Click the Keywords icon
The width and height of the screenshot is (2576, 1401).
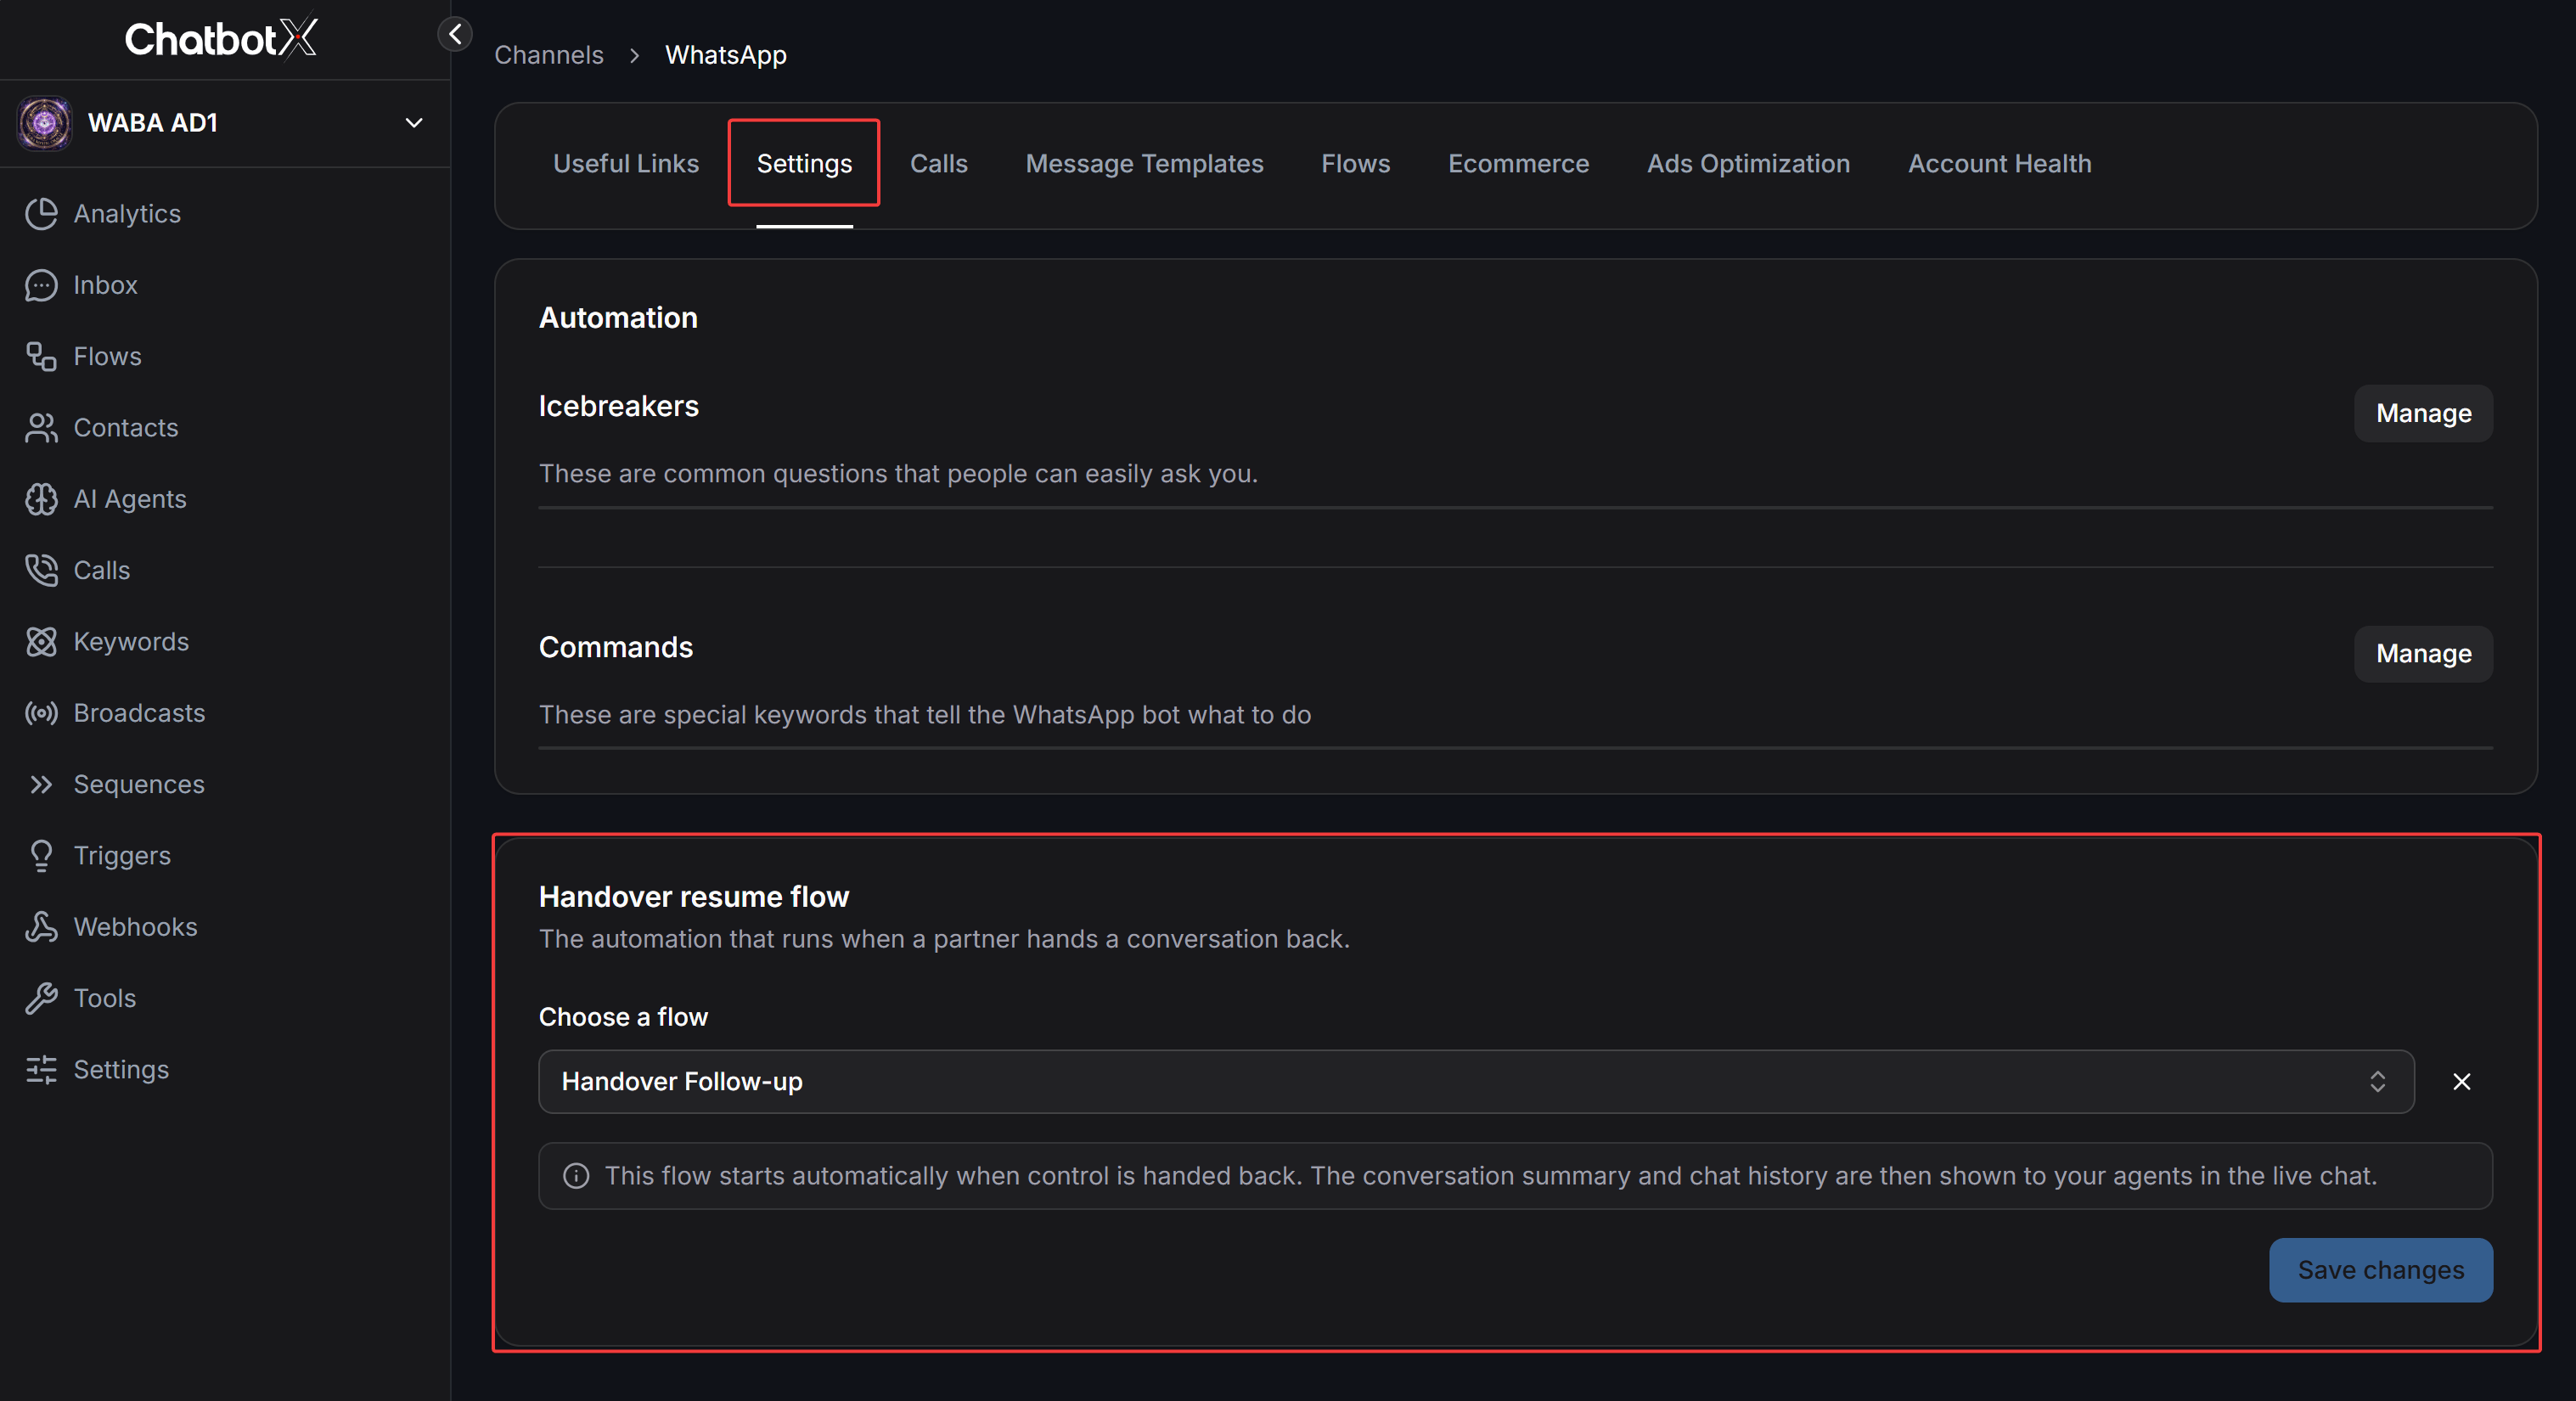pos(41,642)
